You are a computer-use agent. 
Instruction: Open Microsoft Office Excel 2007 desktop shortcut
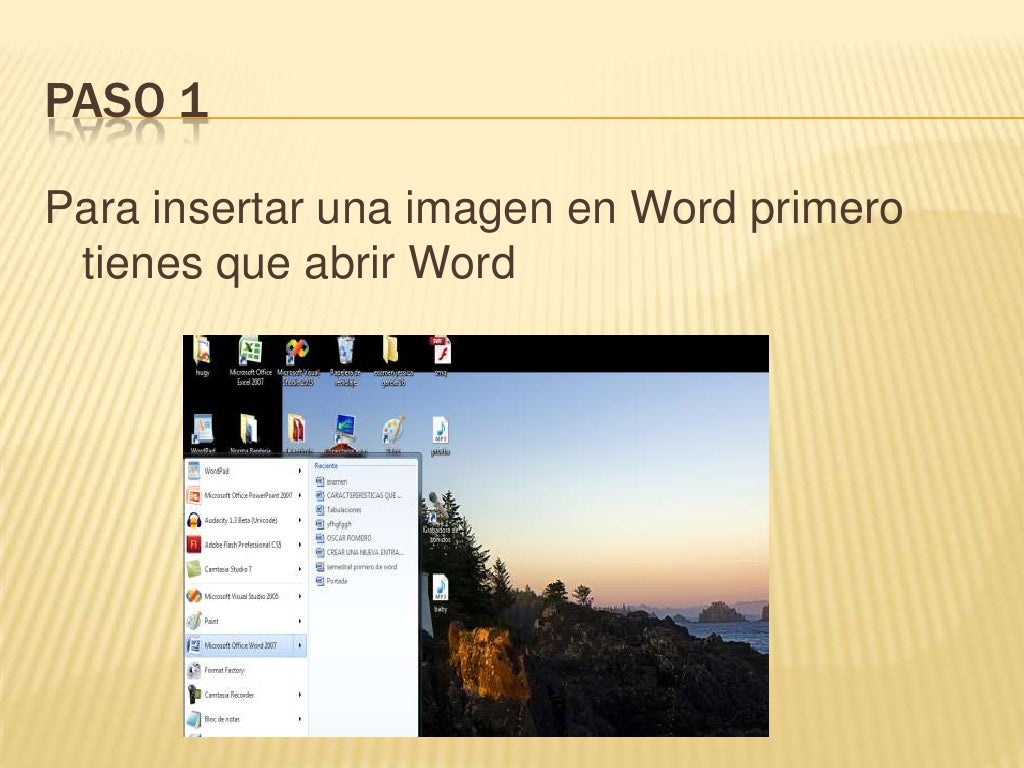coord(250,360)
